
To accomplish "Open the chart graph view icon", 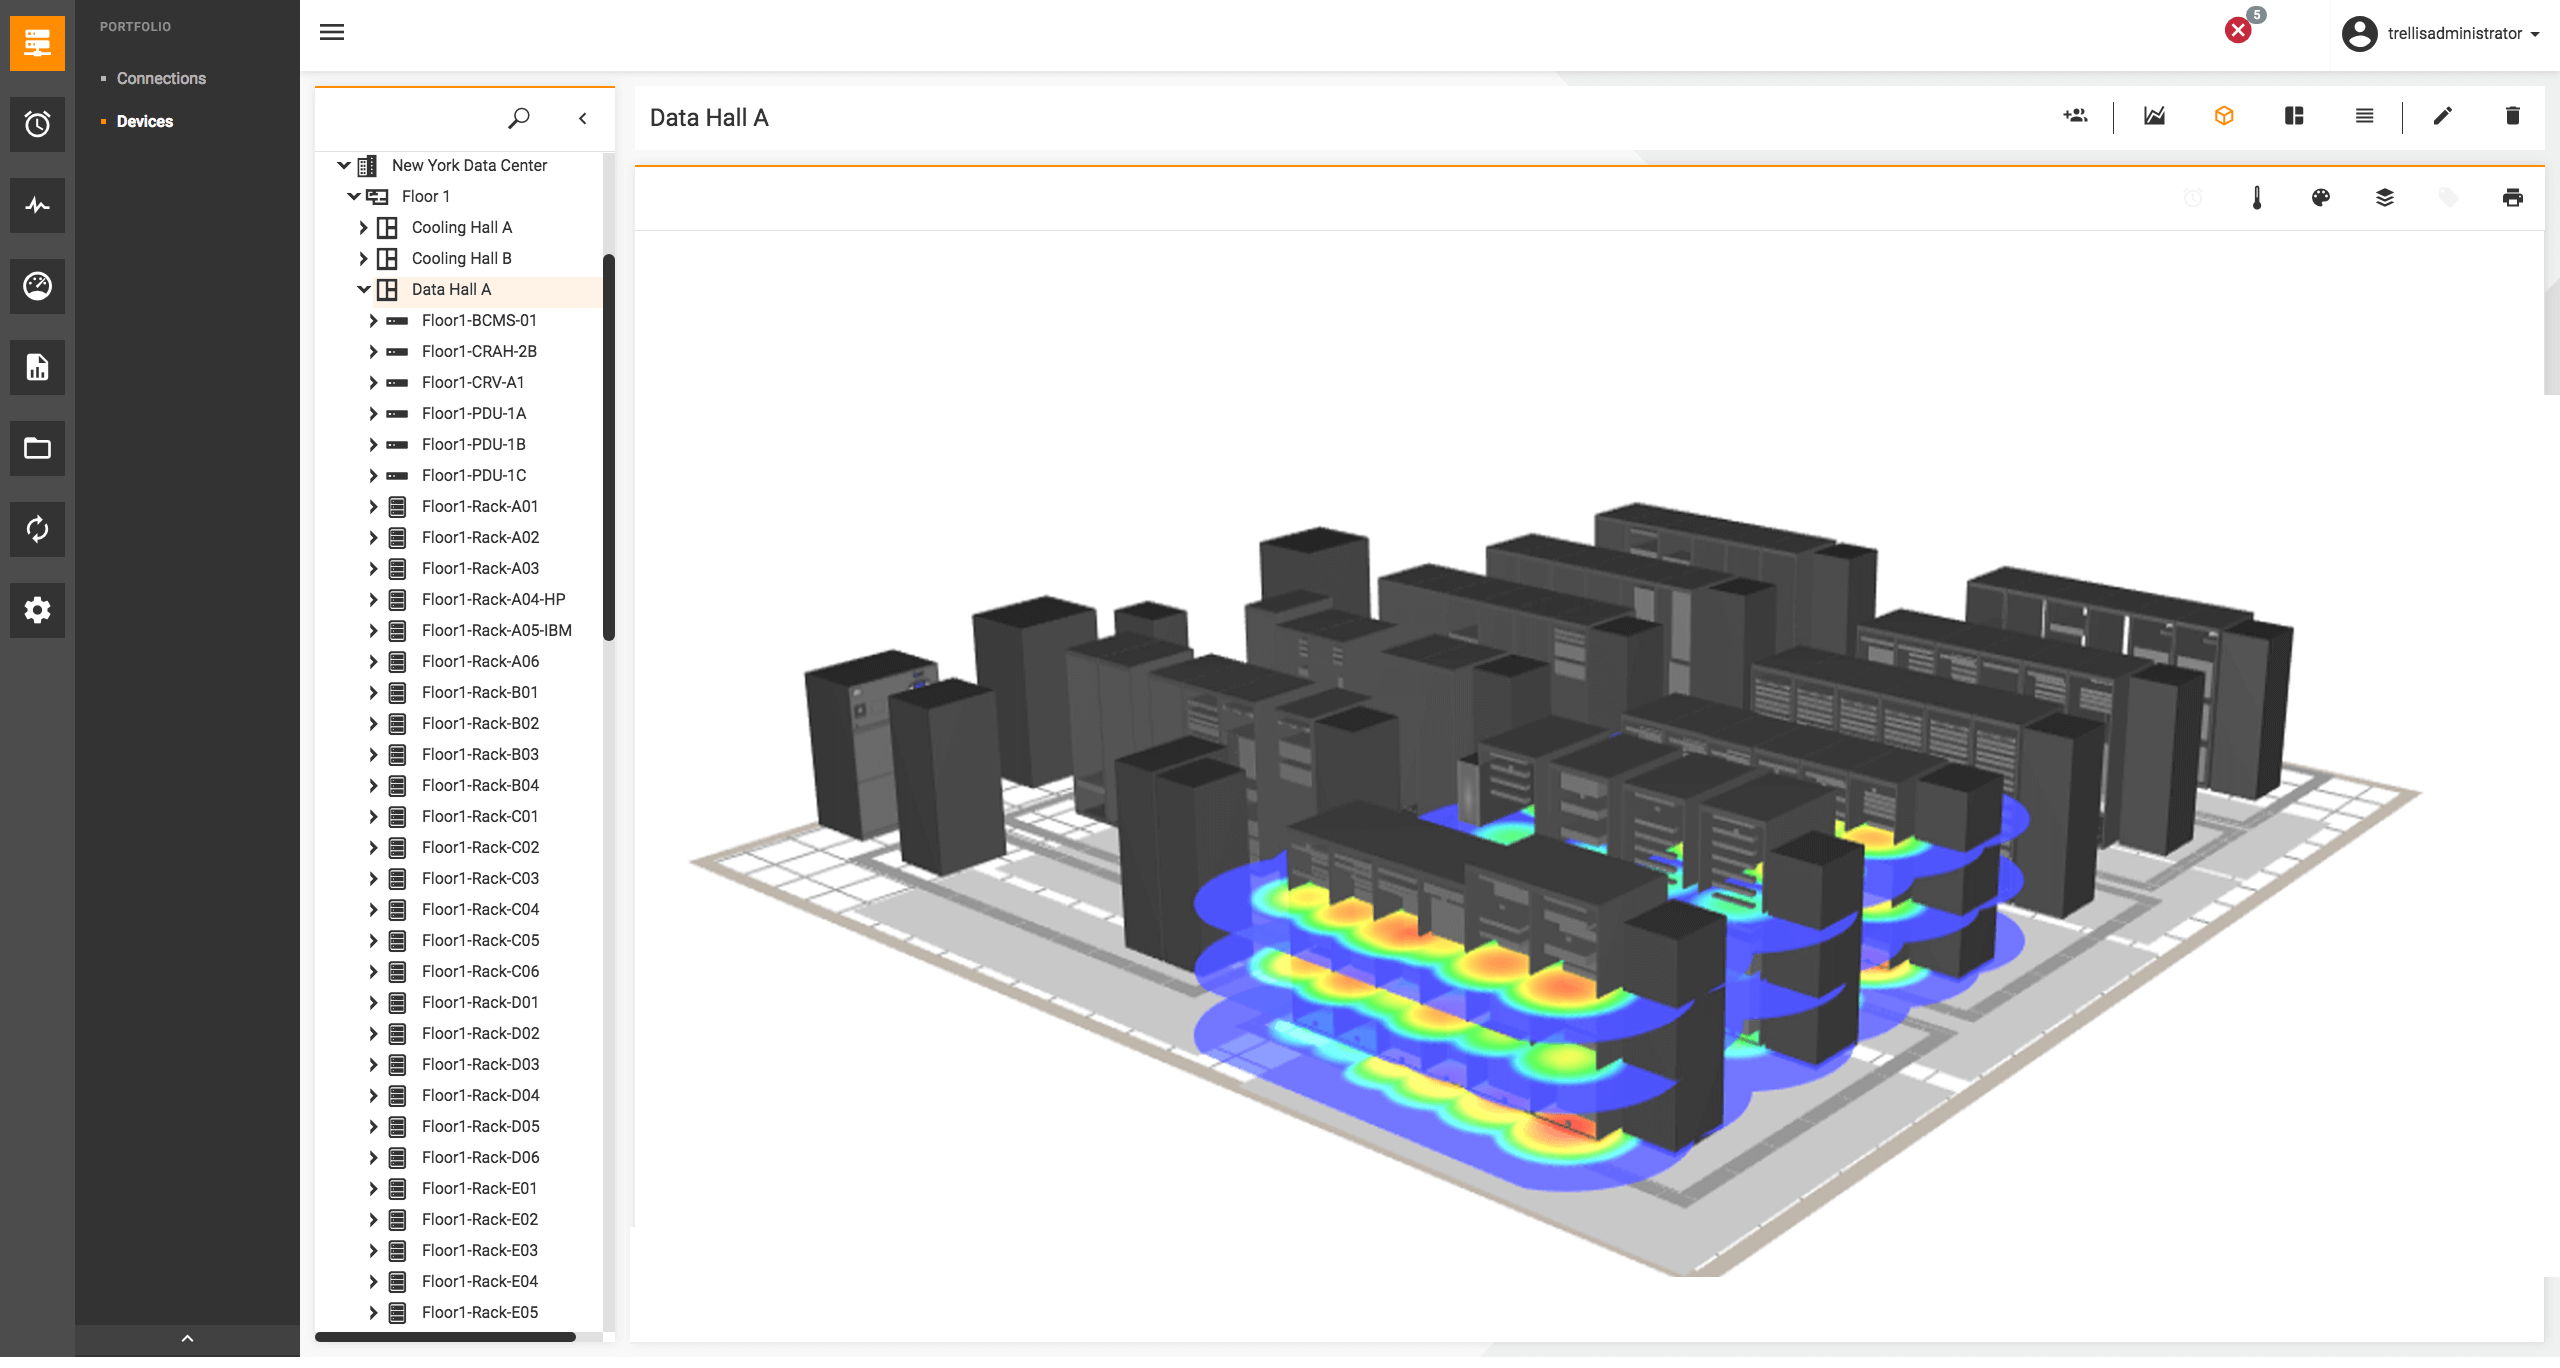I will pos(2154,116).
